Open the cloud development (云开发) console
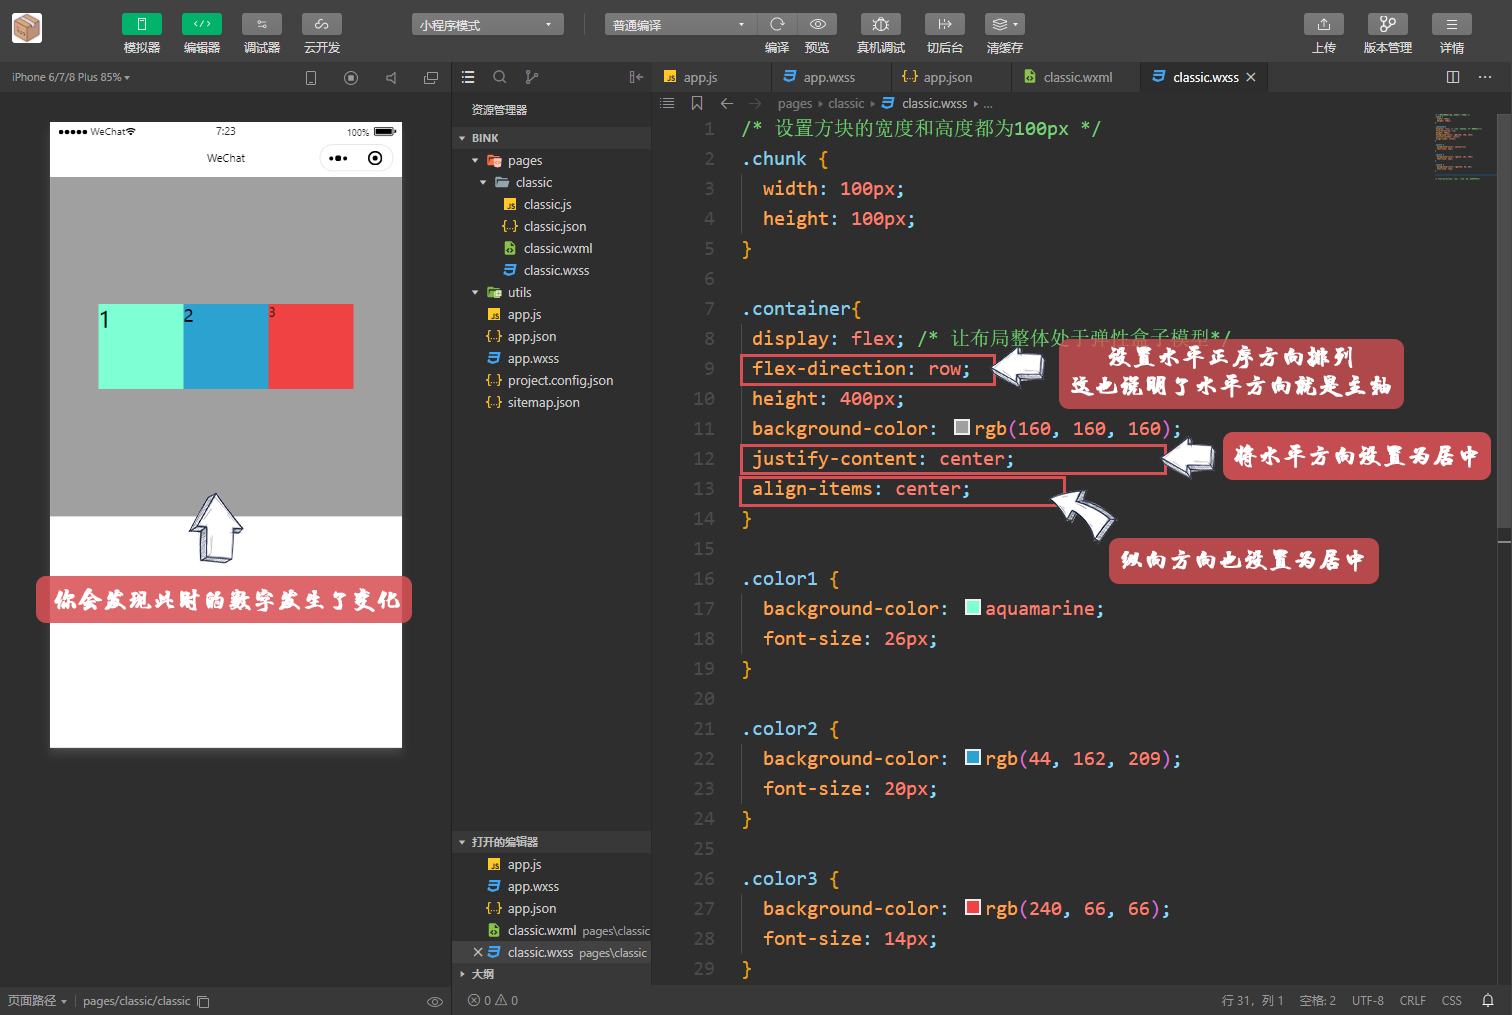This screenshot has height=1015, width=1512. point(322,24)
